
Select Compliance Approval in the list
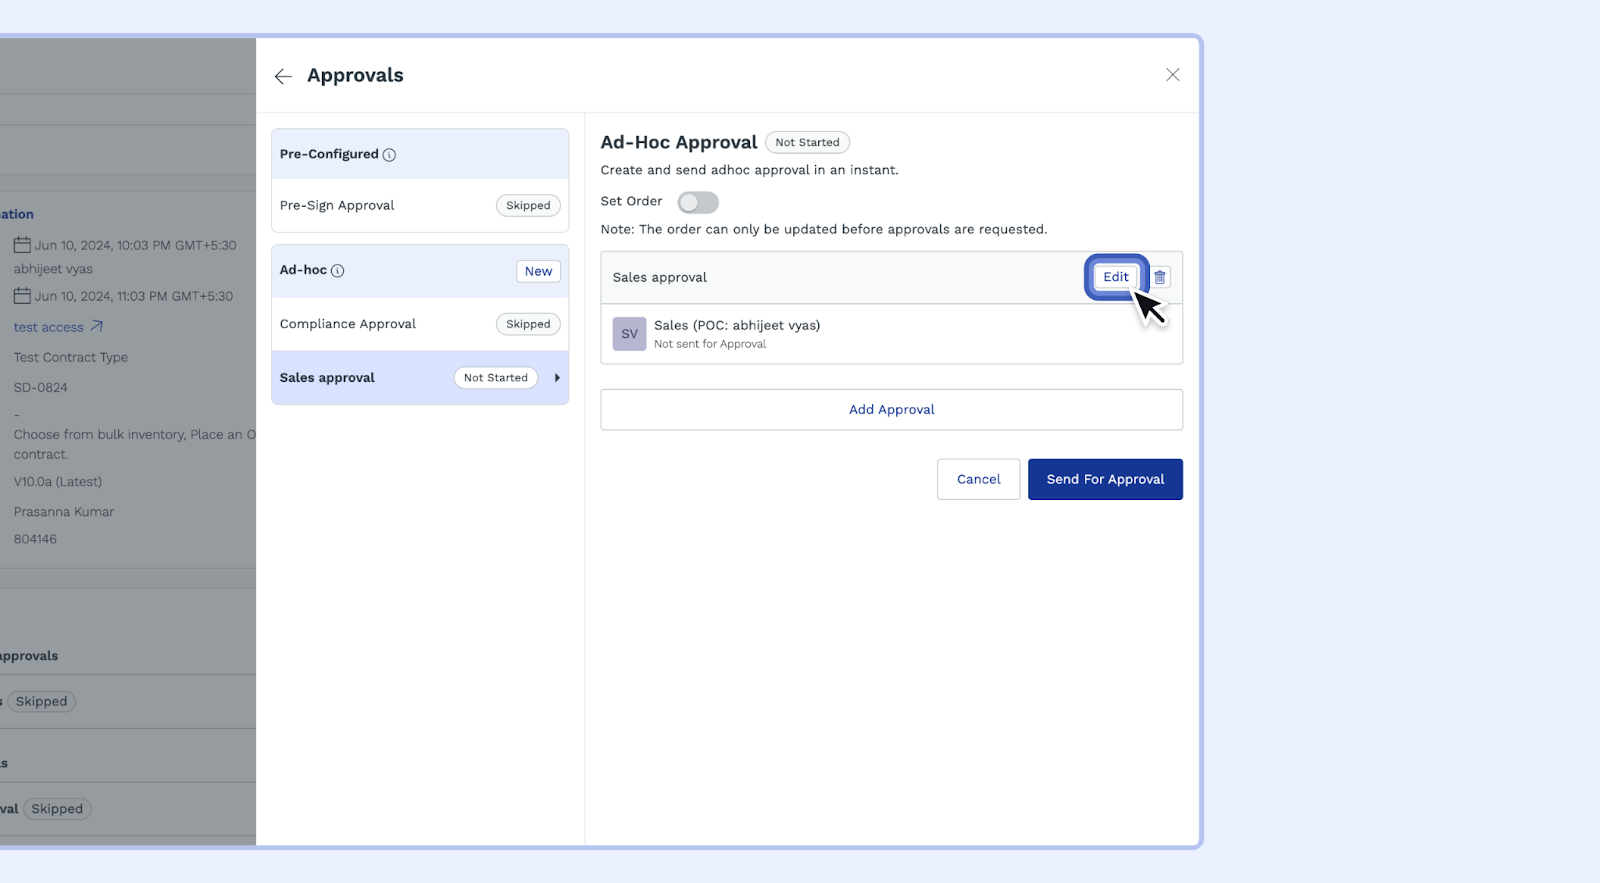pos(348,324)
